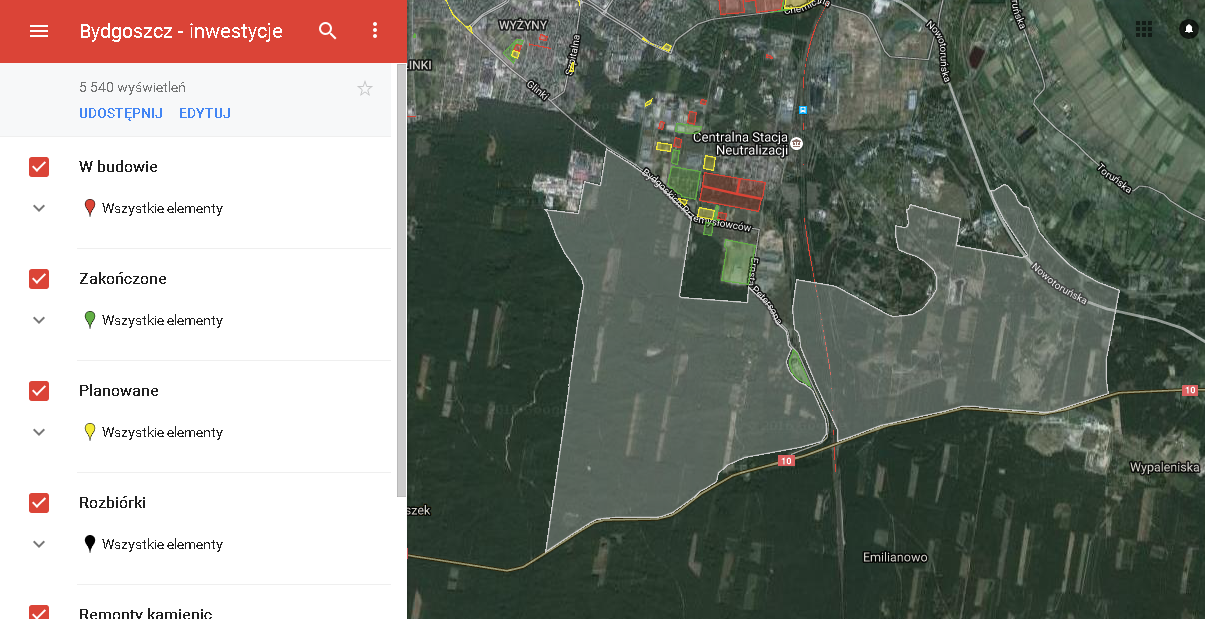Screen dimensions: 1205x619
Task: Click the Bydgoszcz - inwestycje map title
Action: (x=181, y=31)
